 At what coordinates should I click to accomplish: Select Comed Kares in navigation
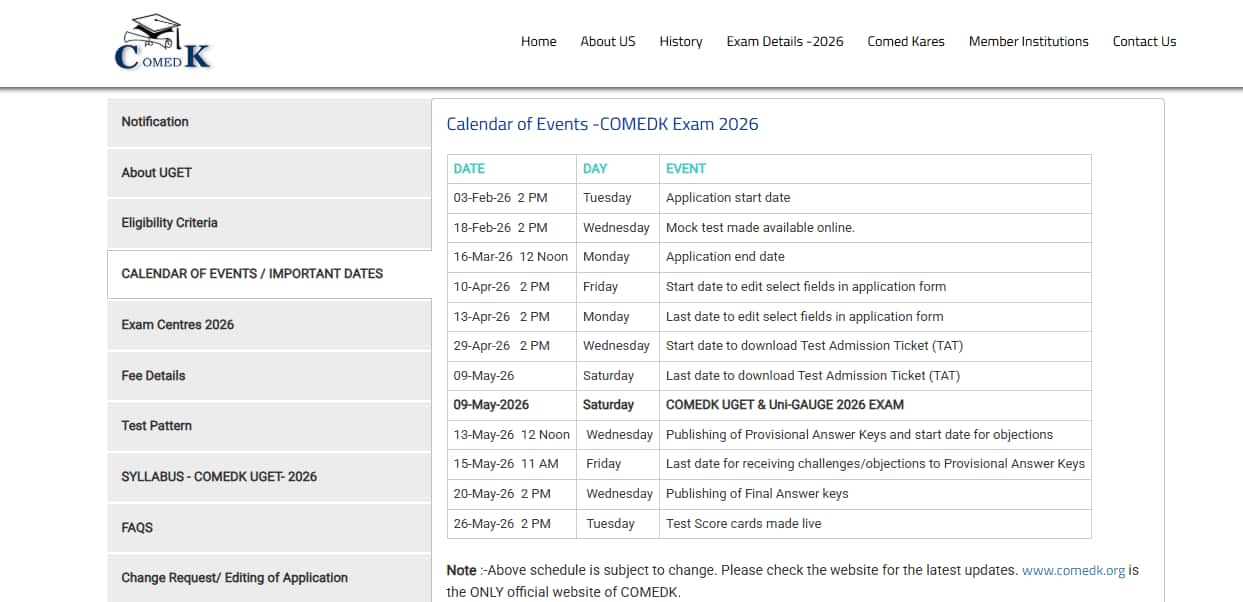pos(905,41)
